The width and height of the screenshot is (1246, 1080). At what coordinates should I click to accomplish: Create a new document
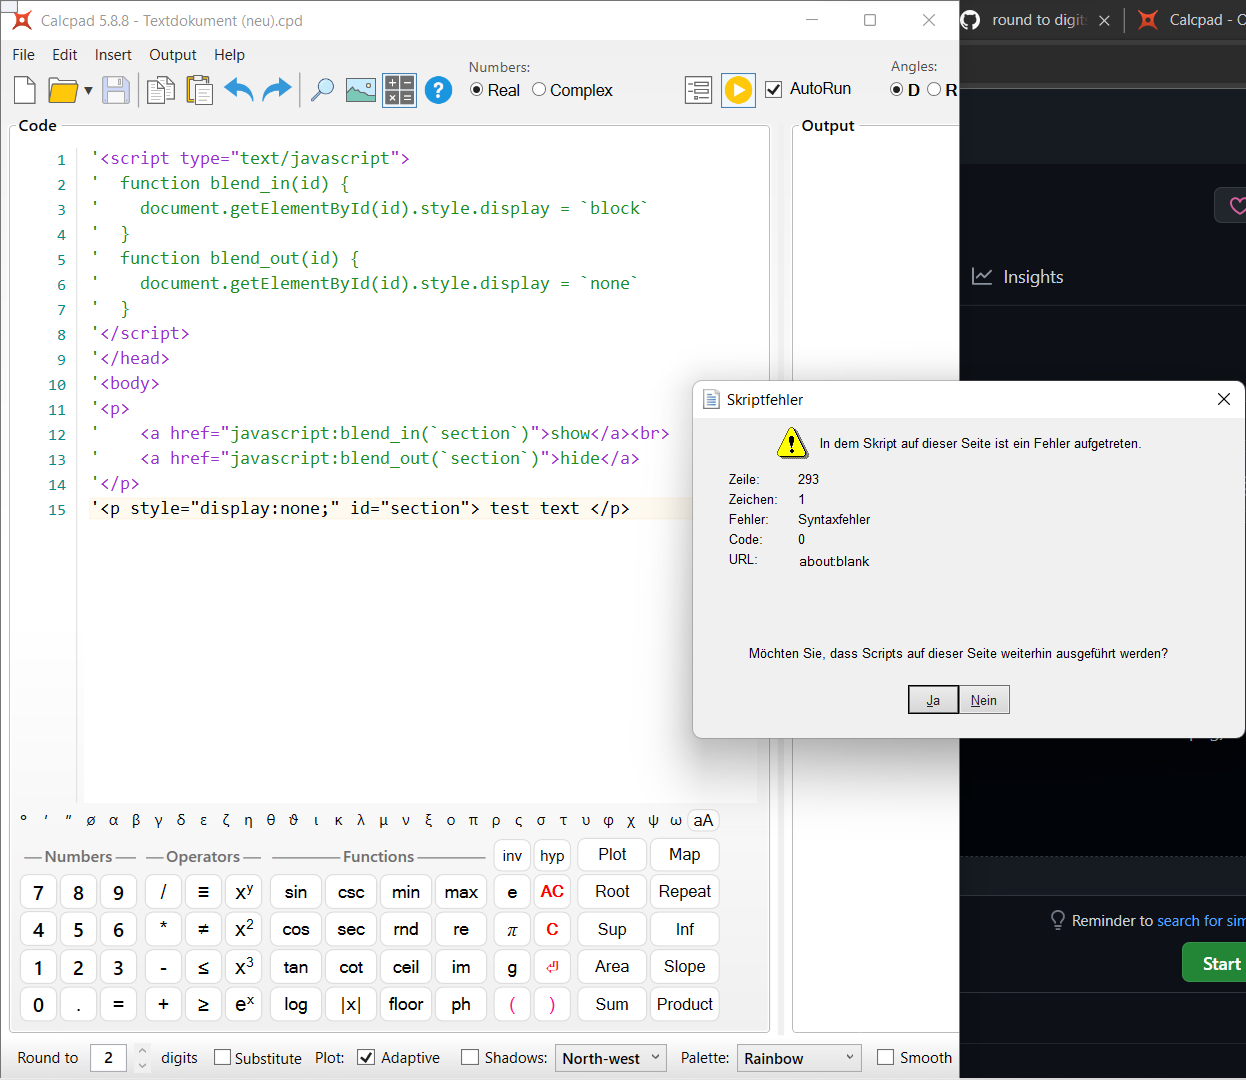tap(23, 90)
